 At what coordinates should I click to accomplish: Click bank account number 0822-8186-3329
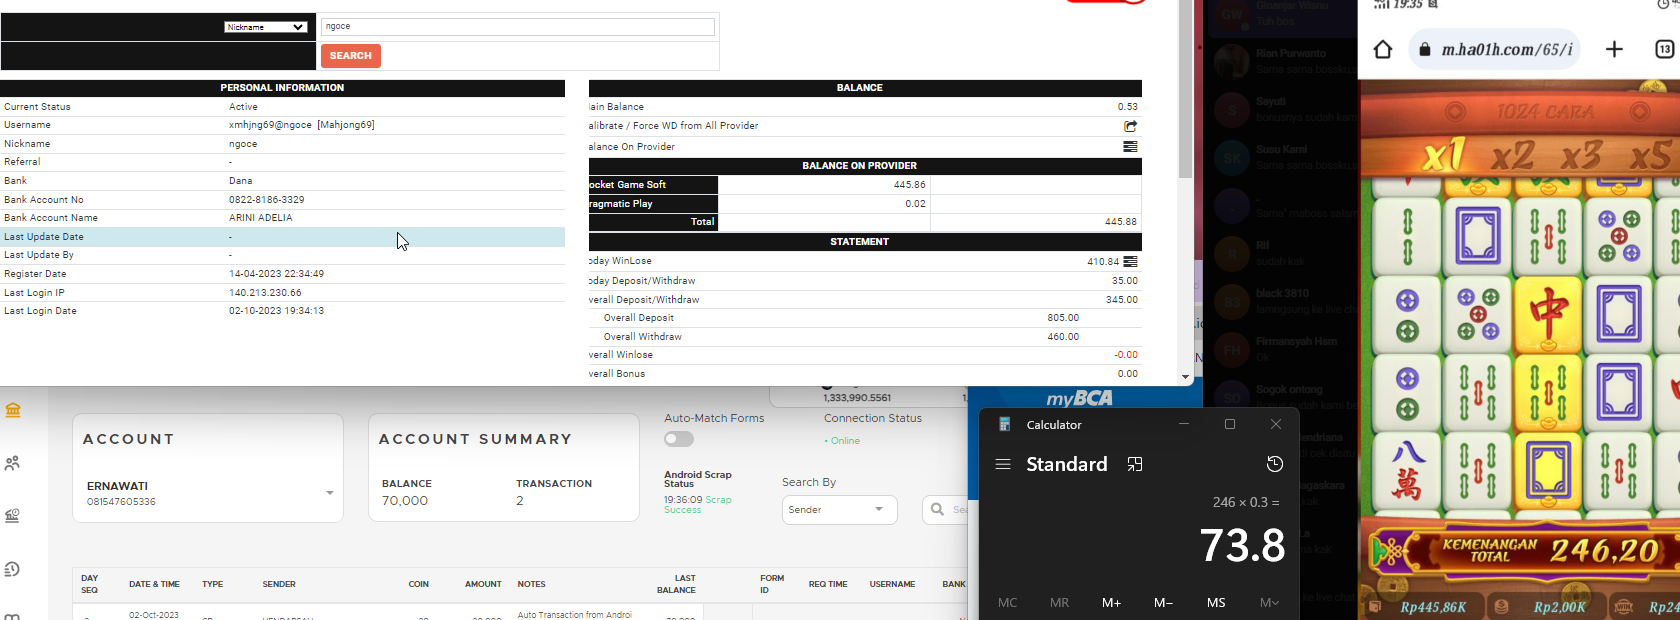point(267,200)
